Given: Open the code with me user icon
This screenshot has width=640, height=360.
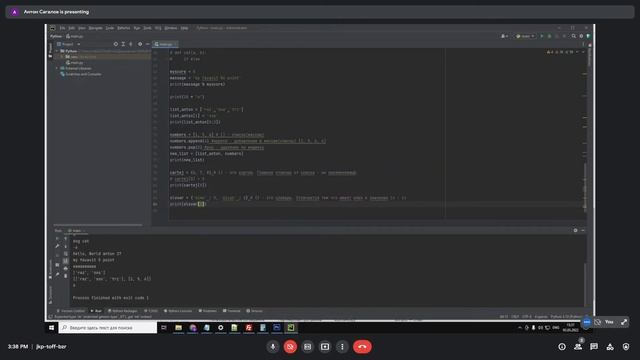Looking at the screenshot, I should 504,36.
